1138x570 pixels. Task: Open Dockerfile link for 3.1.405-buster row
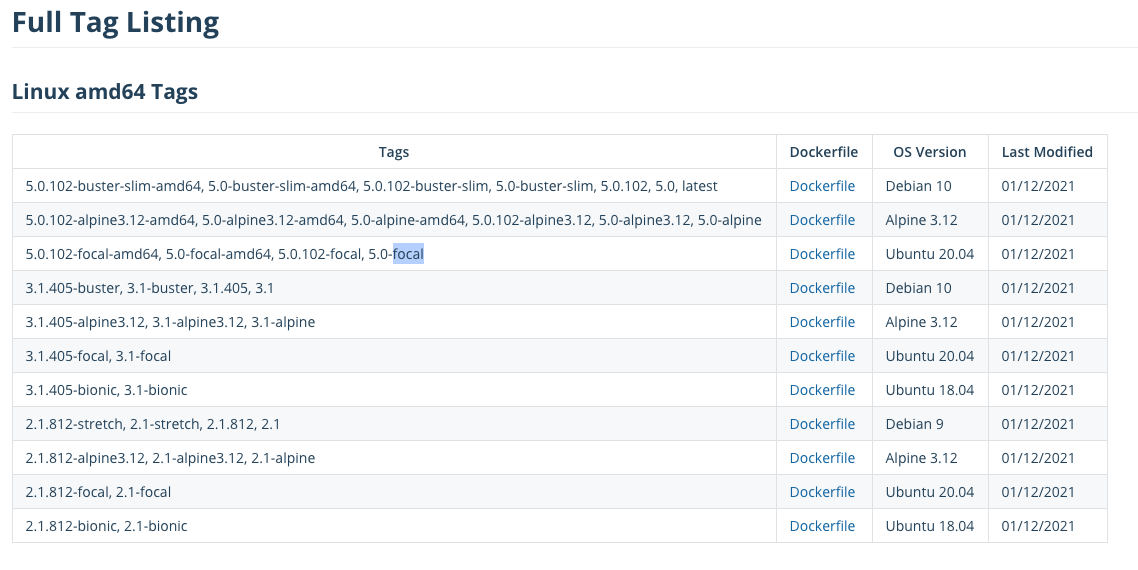822,288
